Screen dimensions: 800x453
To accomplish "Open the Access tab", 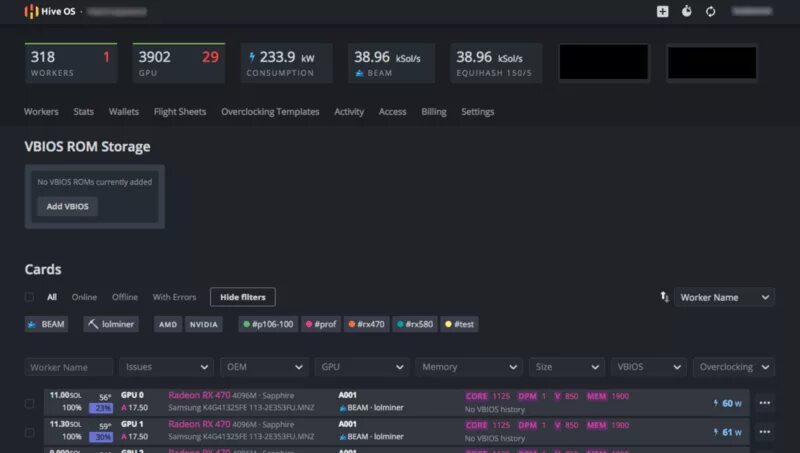I will [x=392, y=111].
